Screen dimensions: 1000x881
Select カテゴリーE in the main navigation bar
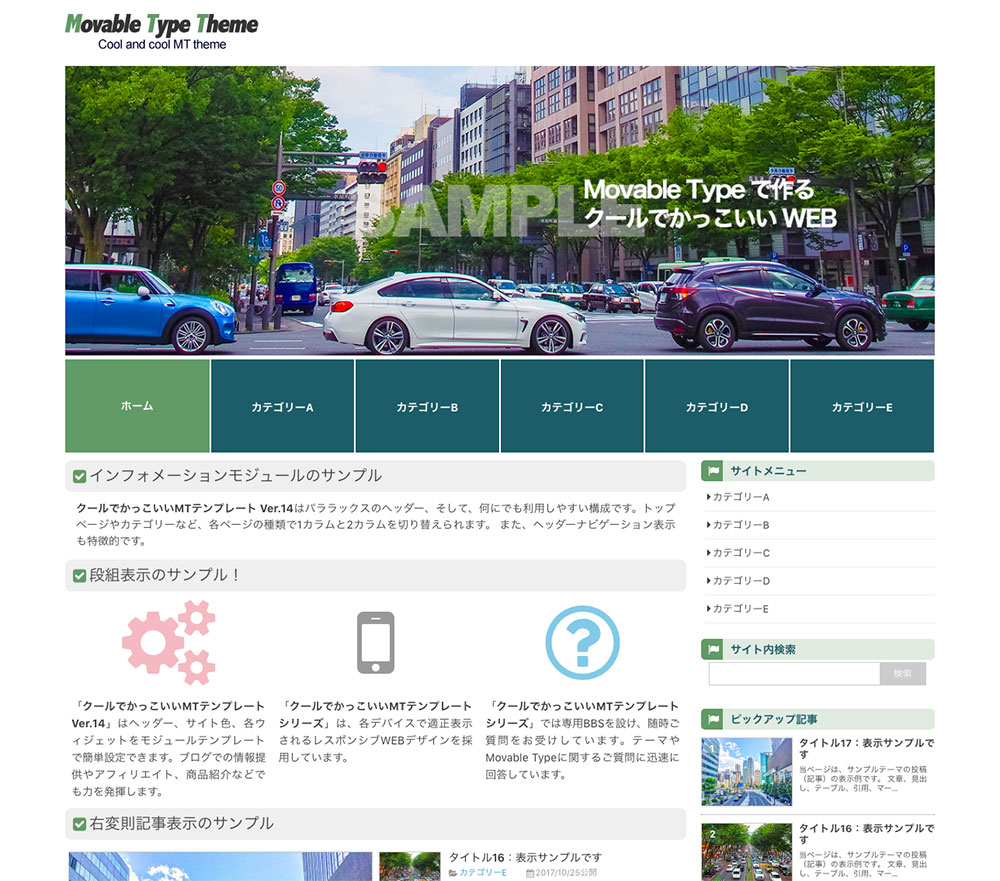pos(862,406)
